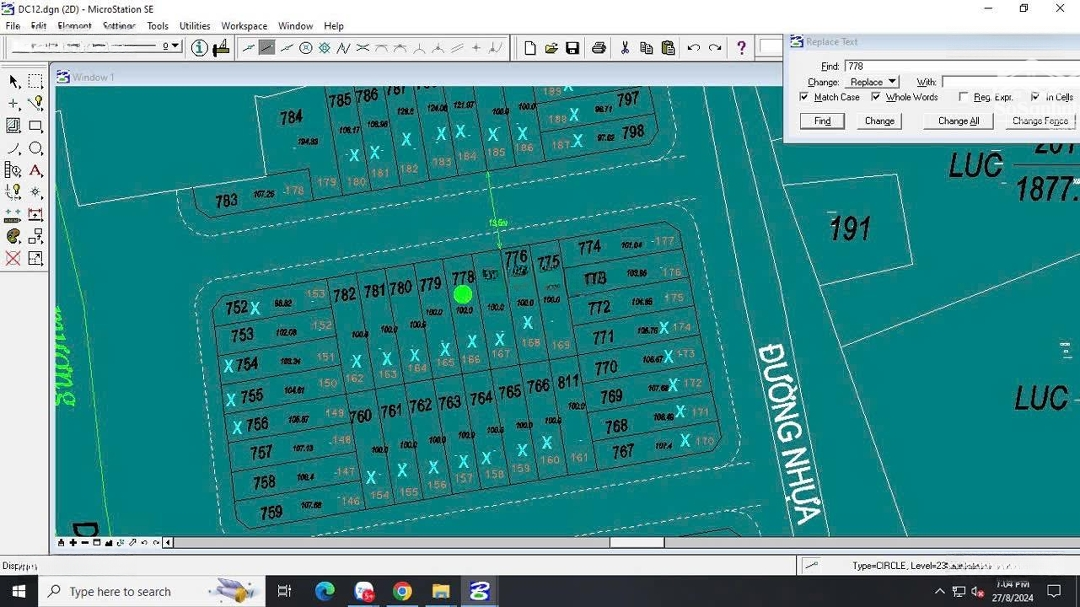
Task: Click the Undo arrow icon
Action: point(693,48)
